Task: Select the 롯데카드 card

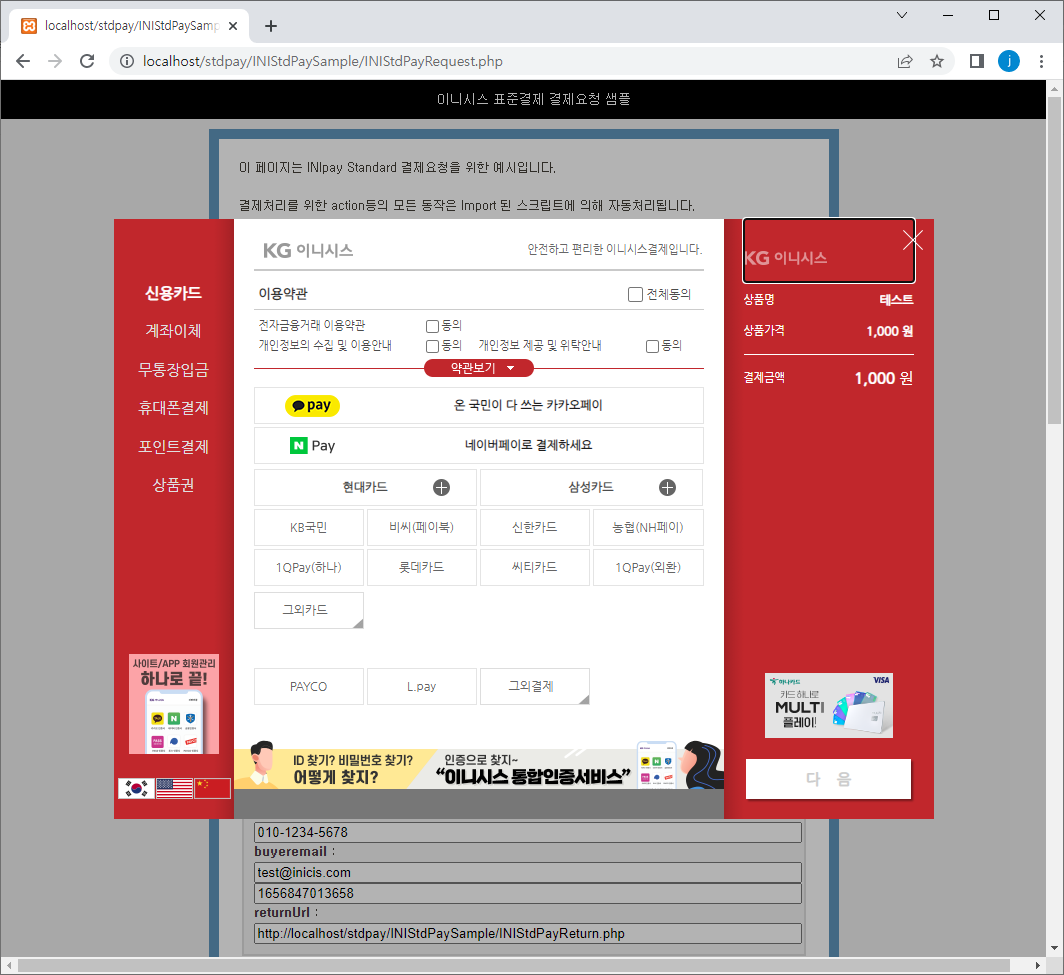Action: [421, 567]
